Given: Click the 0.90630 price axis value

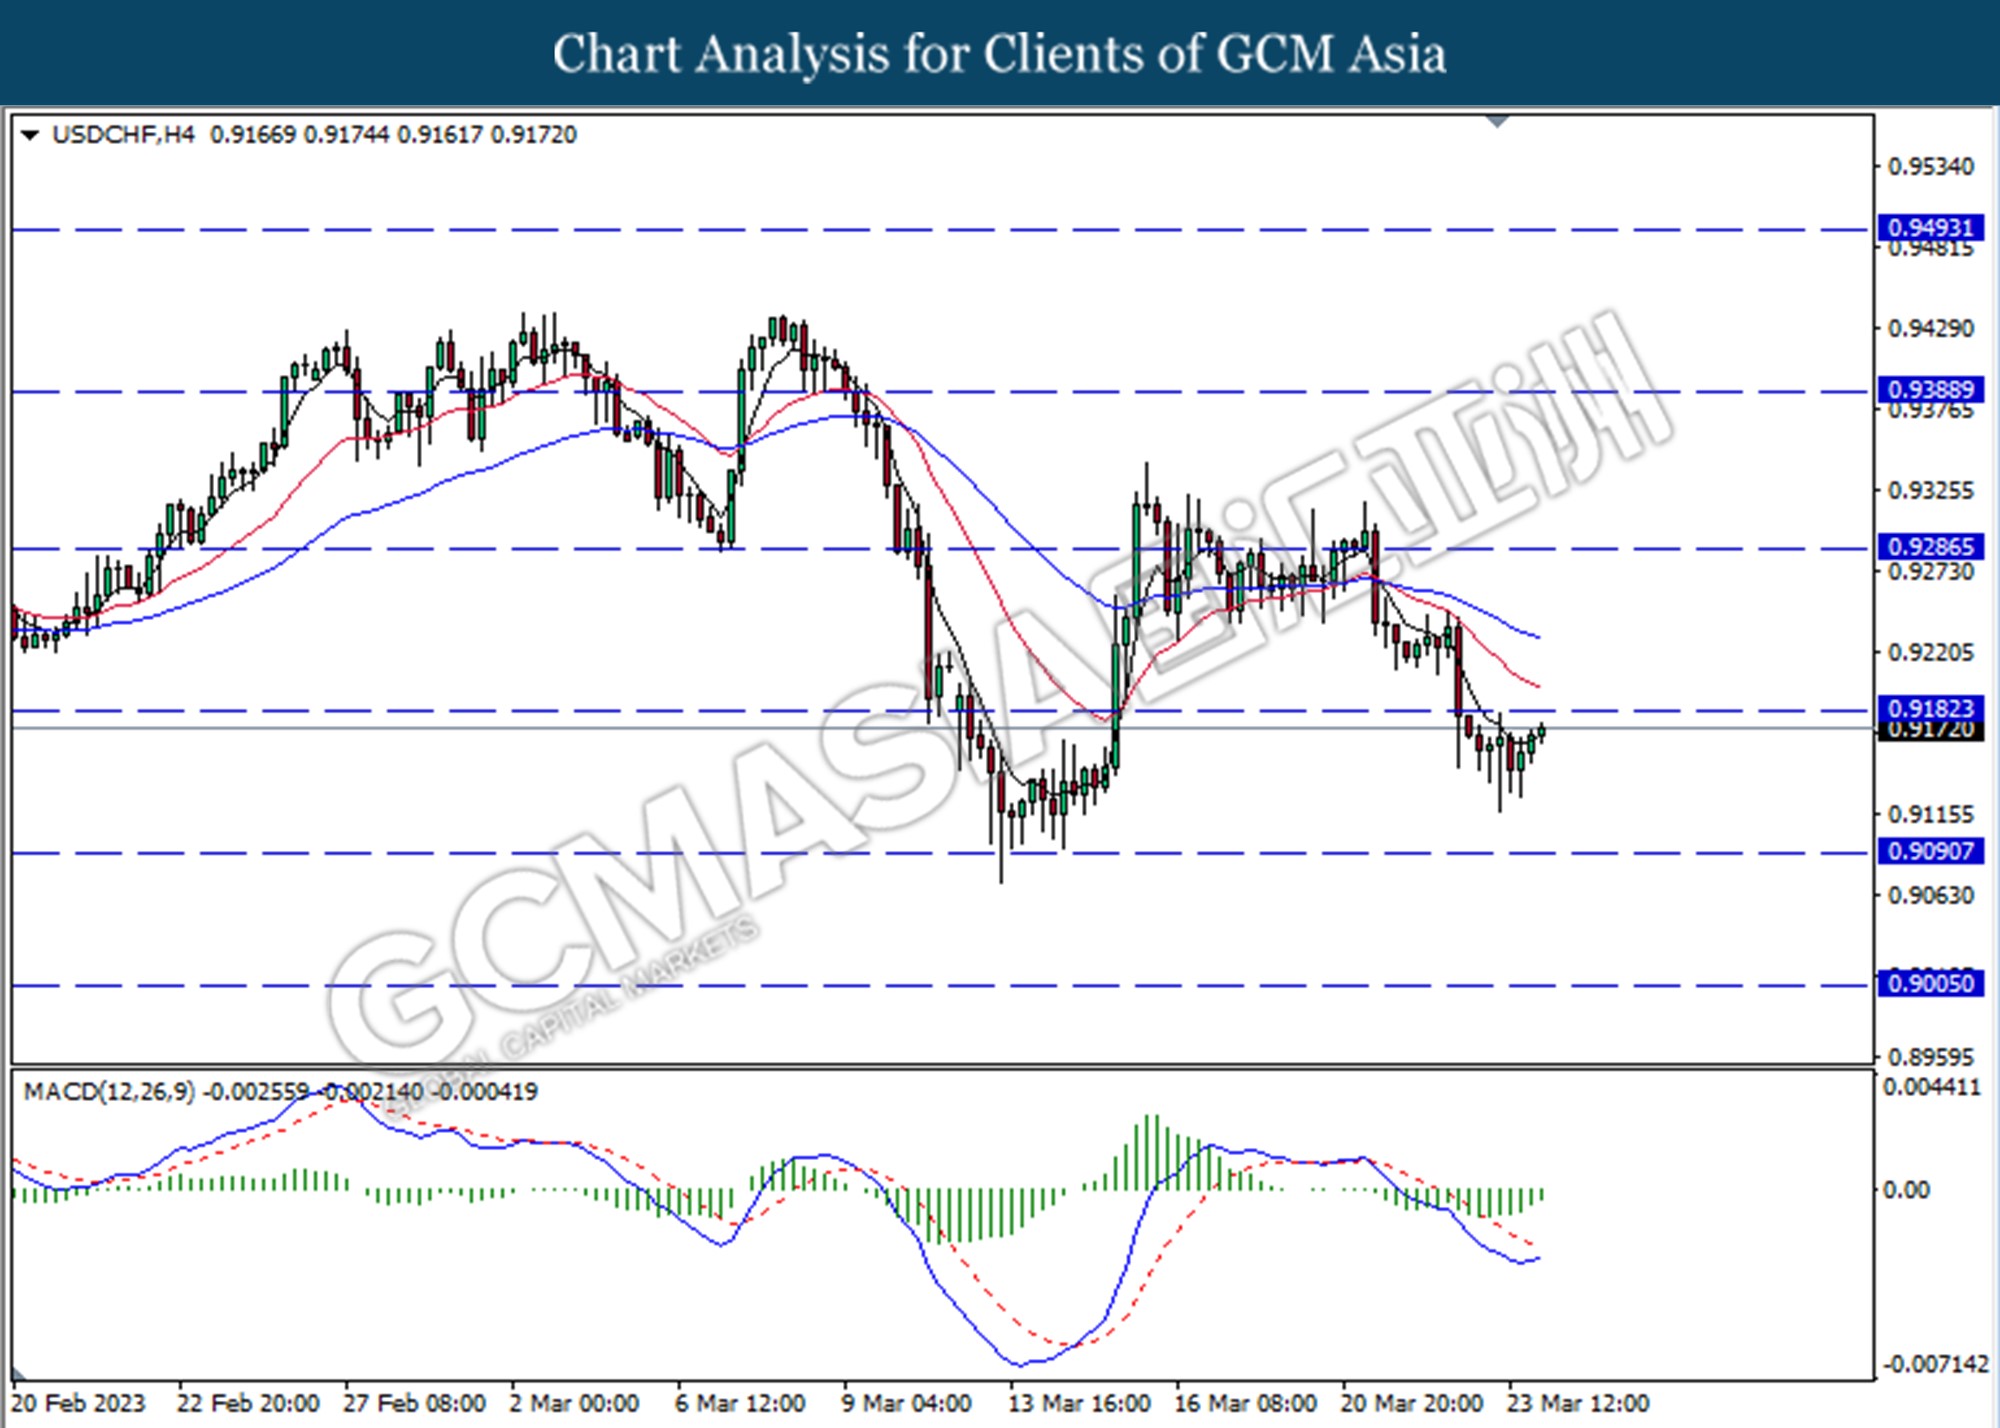Looking at the screenshot, I should coord(1930,896).
